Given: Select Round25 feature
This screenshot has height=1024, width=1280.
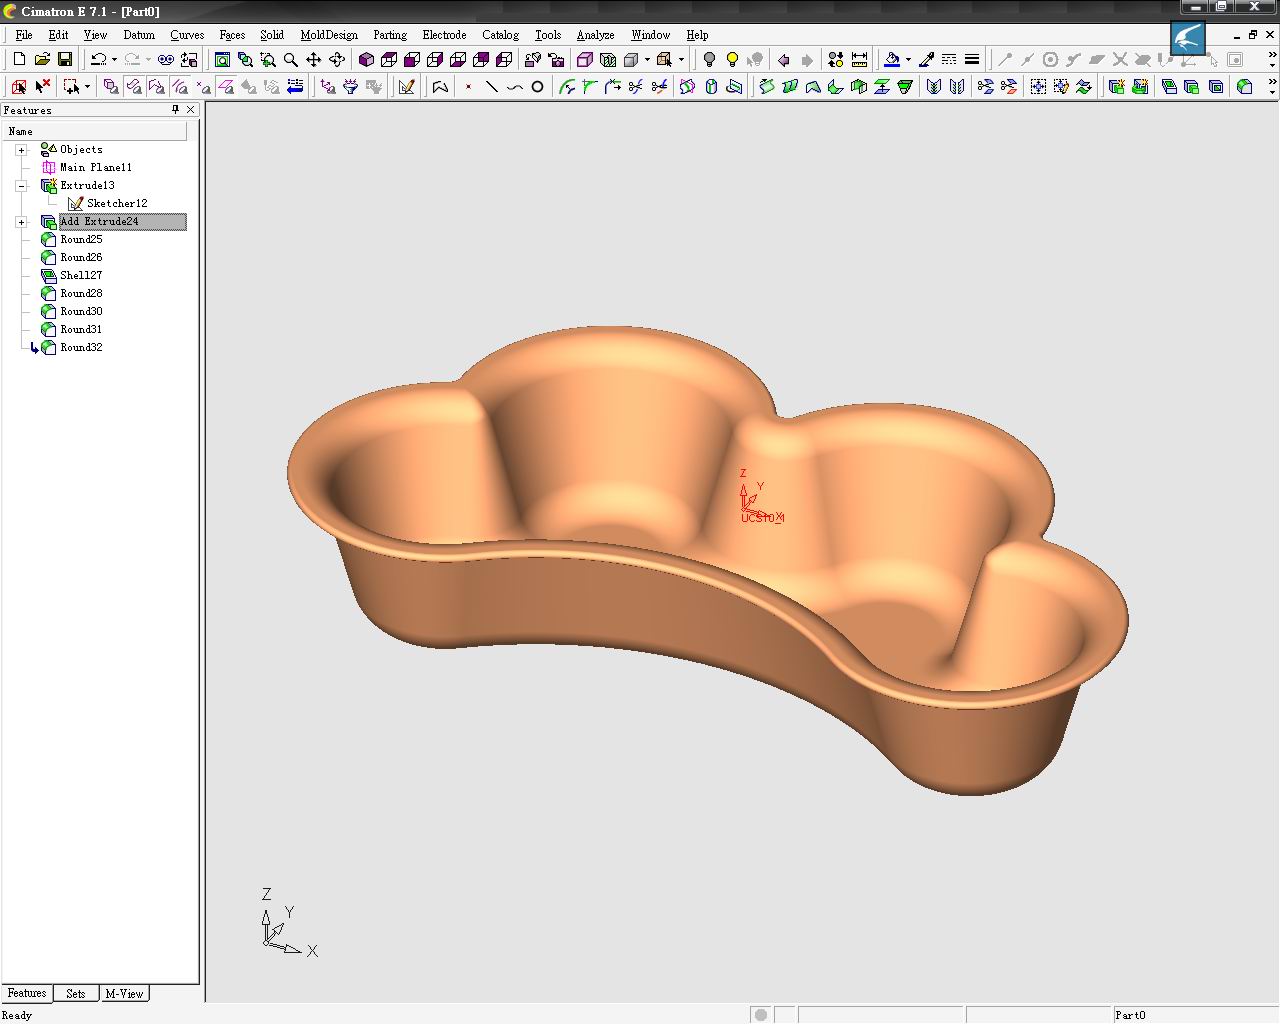Looking at the screenshot, I should pos(81,240).
